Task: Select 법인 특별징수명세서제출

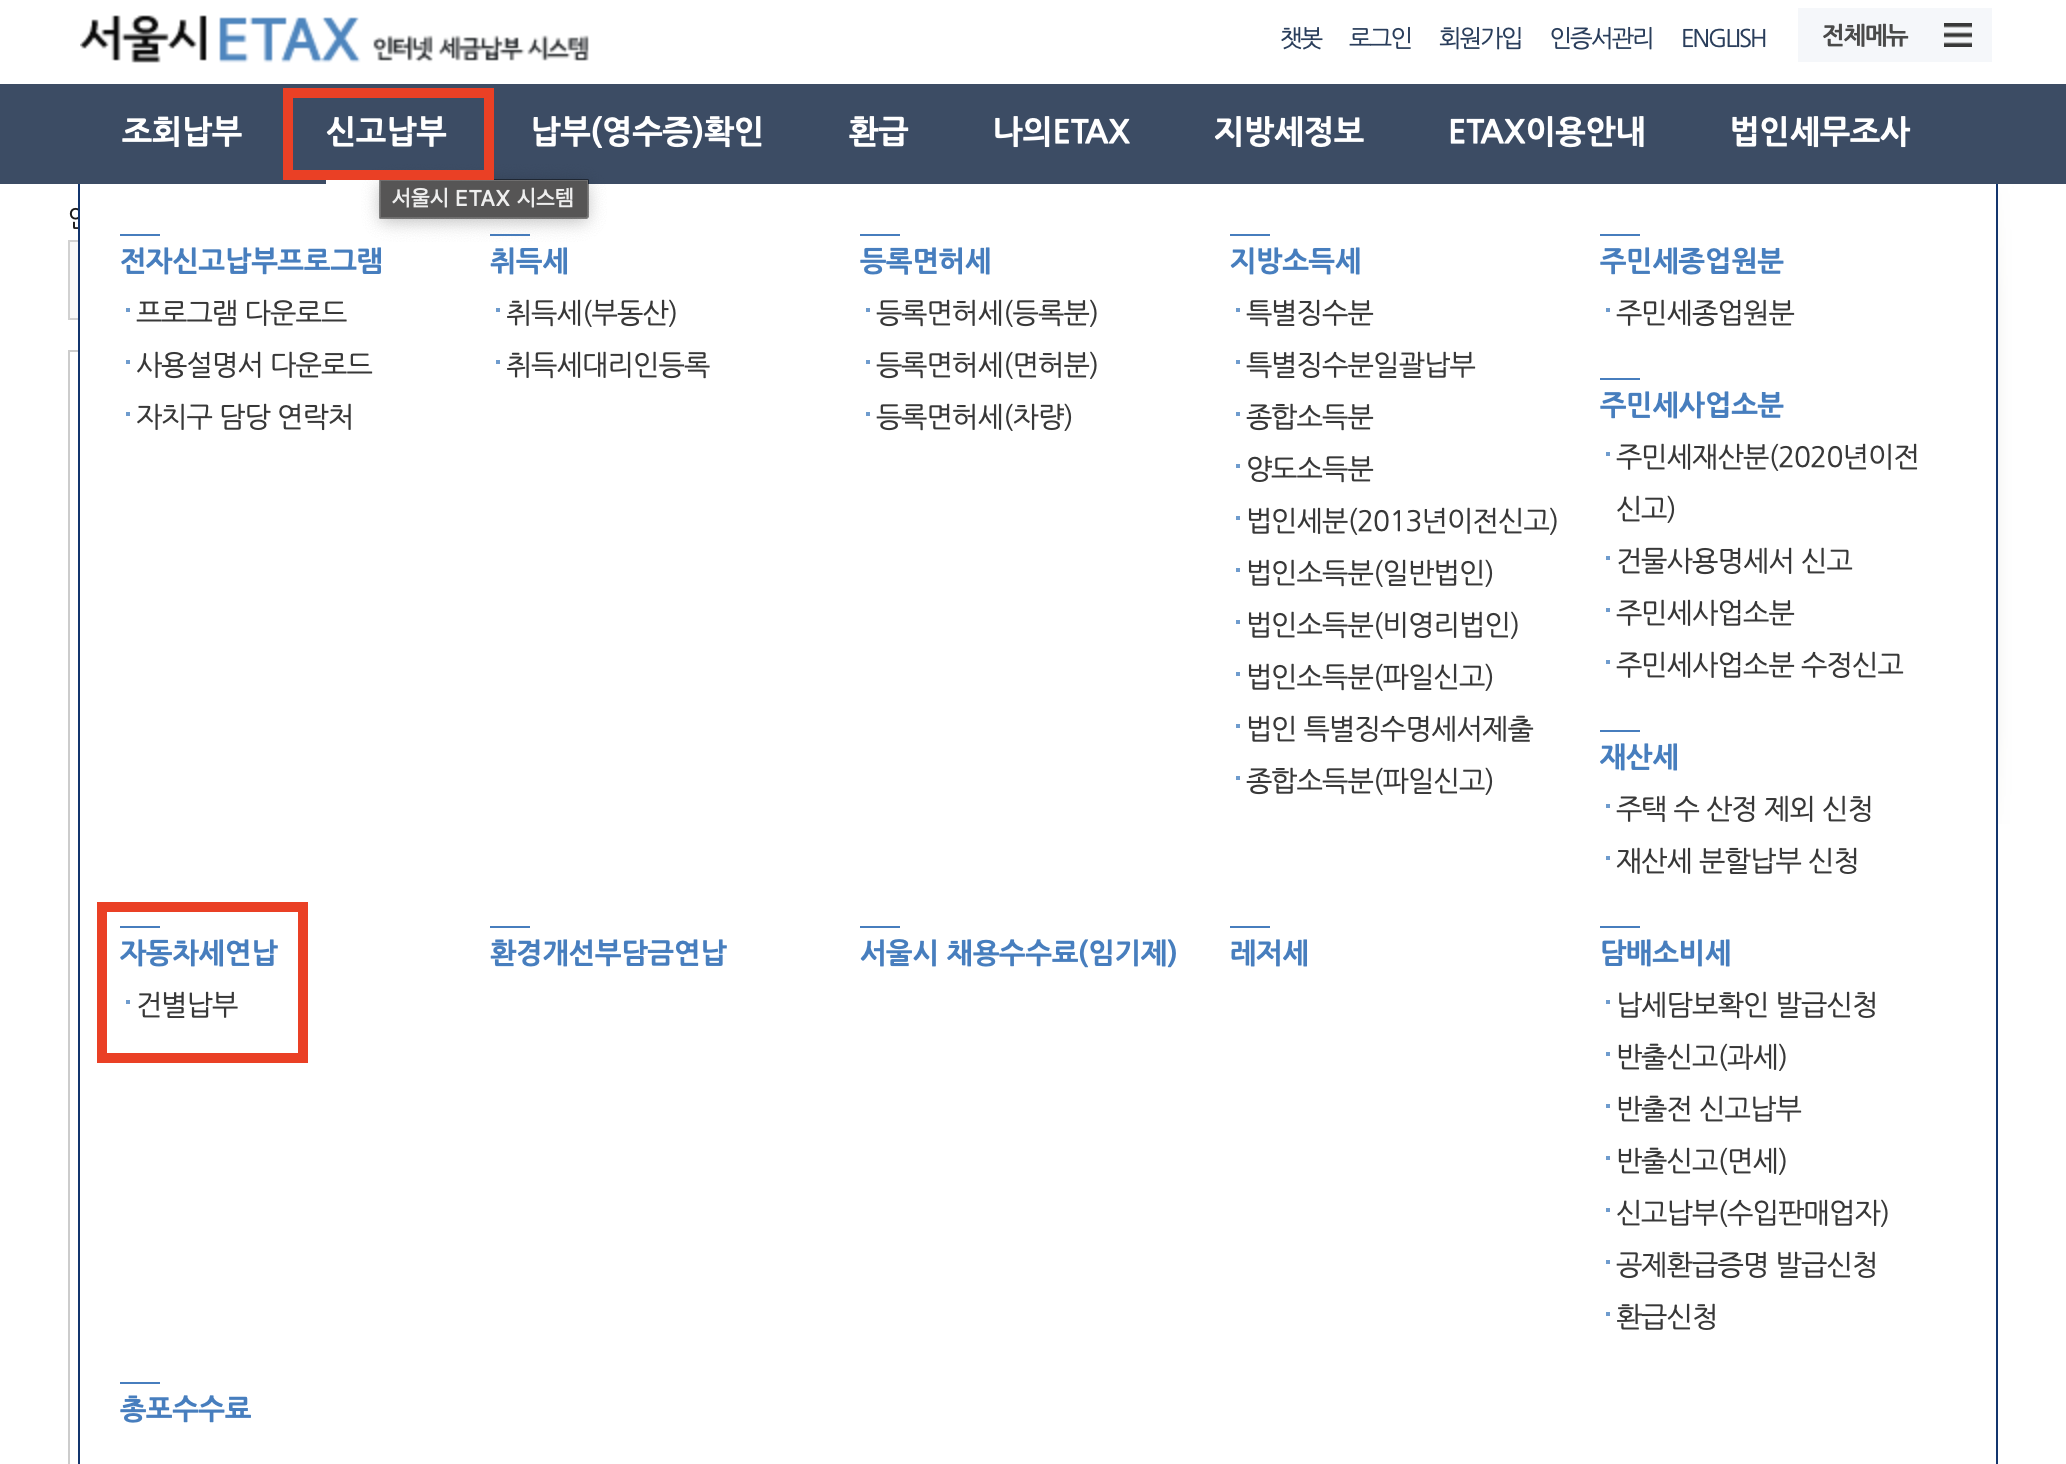Action: tap(1390, 728)
